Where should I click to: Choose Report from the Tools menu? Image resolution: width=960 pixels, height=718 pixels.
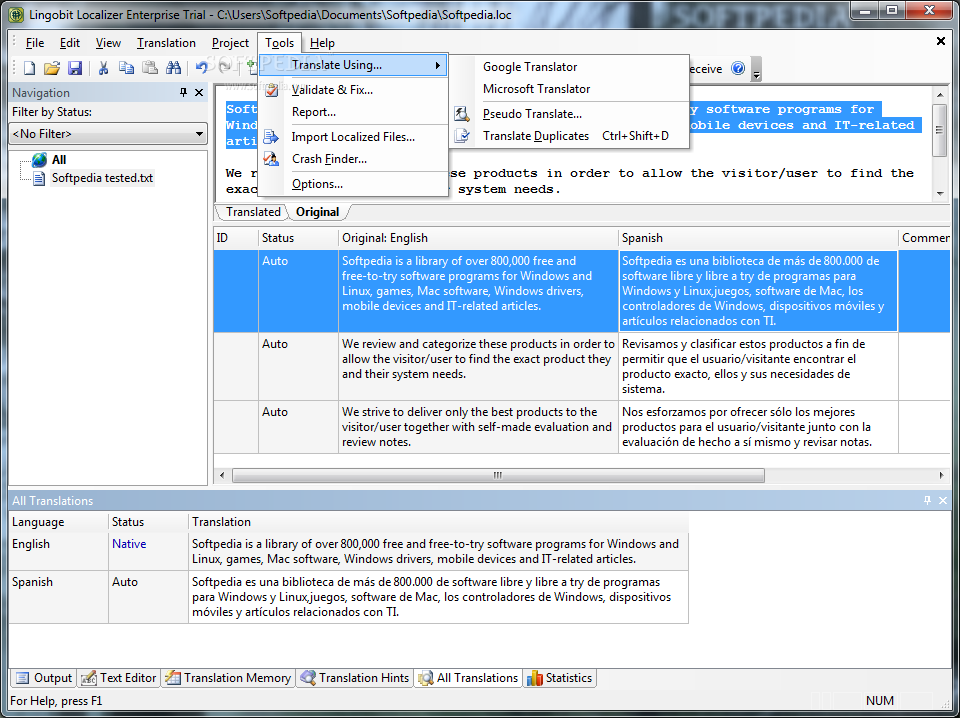(x=354, y=112)
